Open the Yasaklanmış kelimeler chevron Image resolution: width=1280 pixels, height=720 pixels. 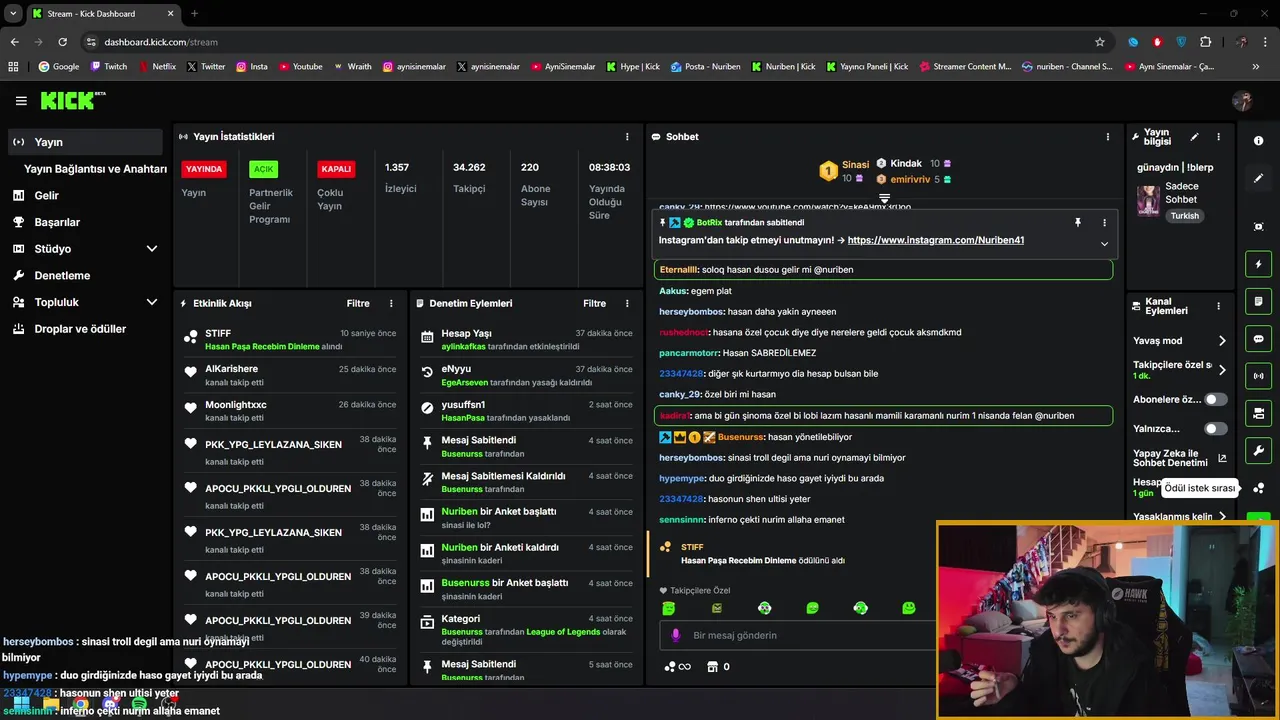(1222, 517)
